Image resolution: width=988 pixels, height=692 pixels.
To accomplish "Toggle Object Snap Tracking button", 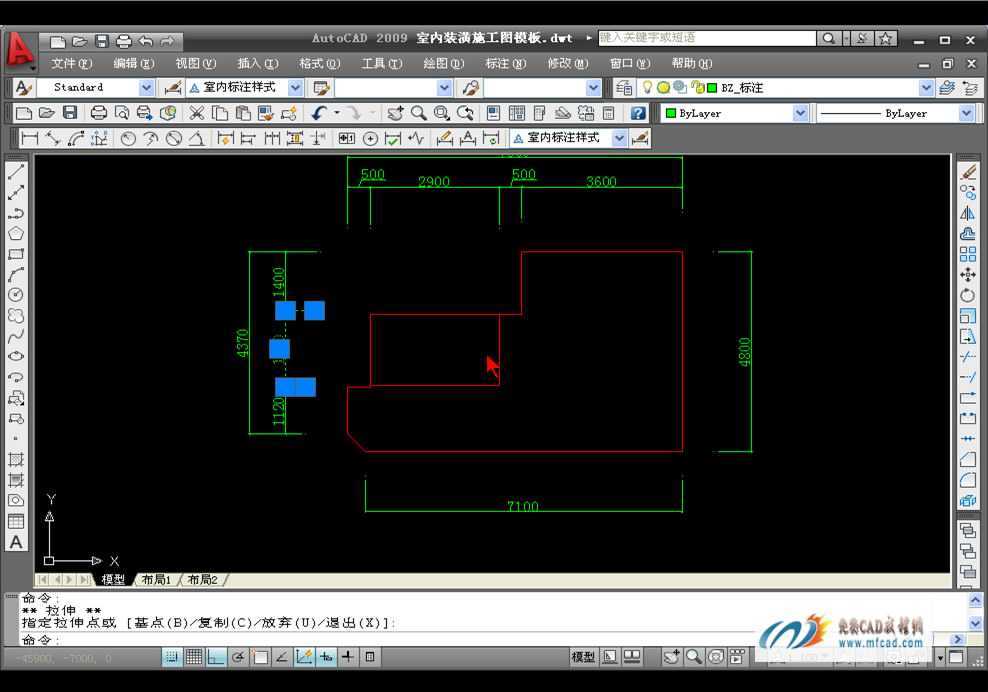I will click(282, 657).
